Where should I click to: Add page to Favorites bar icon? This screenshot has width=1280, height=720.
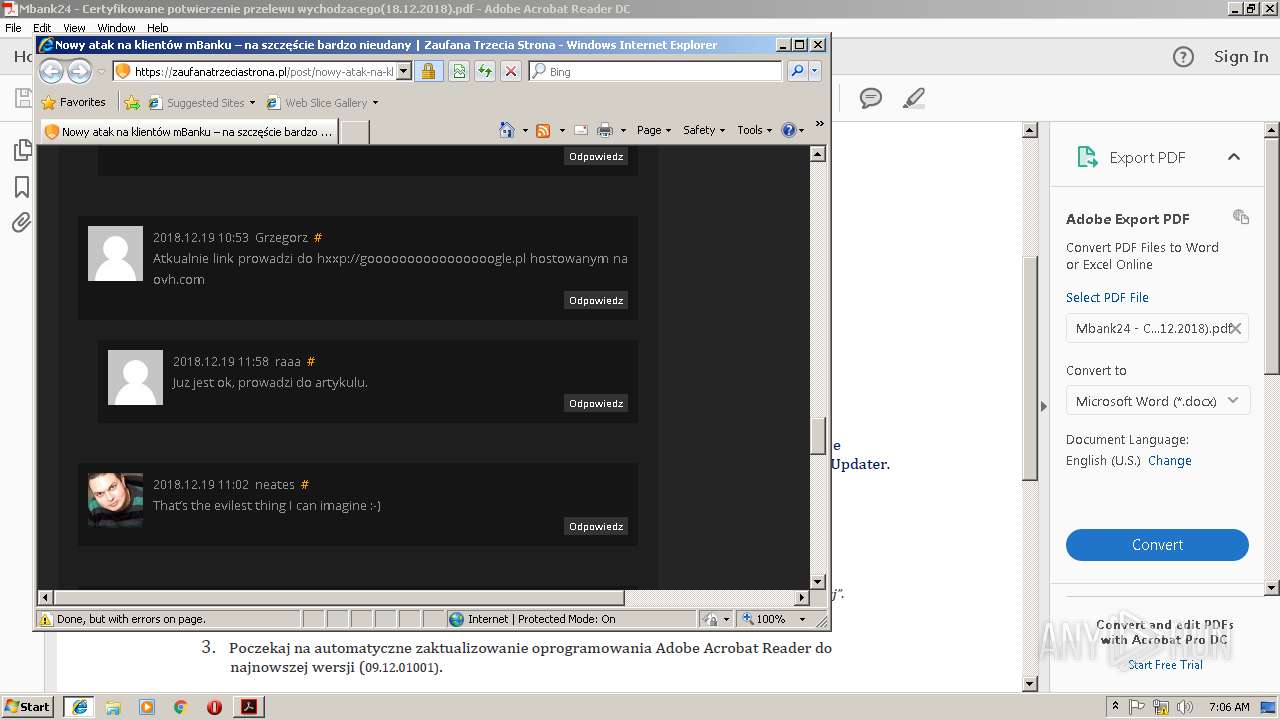pyautogui.click(x=132, y=102)
